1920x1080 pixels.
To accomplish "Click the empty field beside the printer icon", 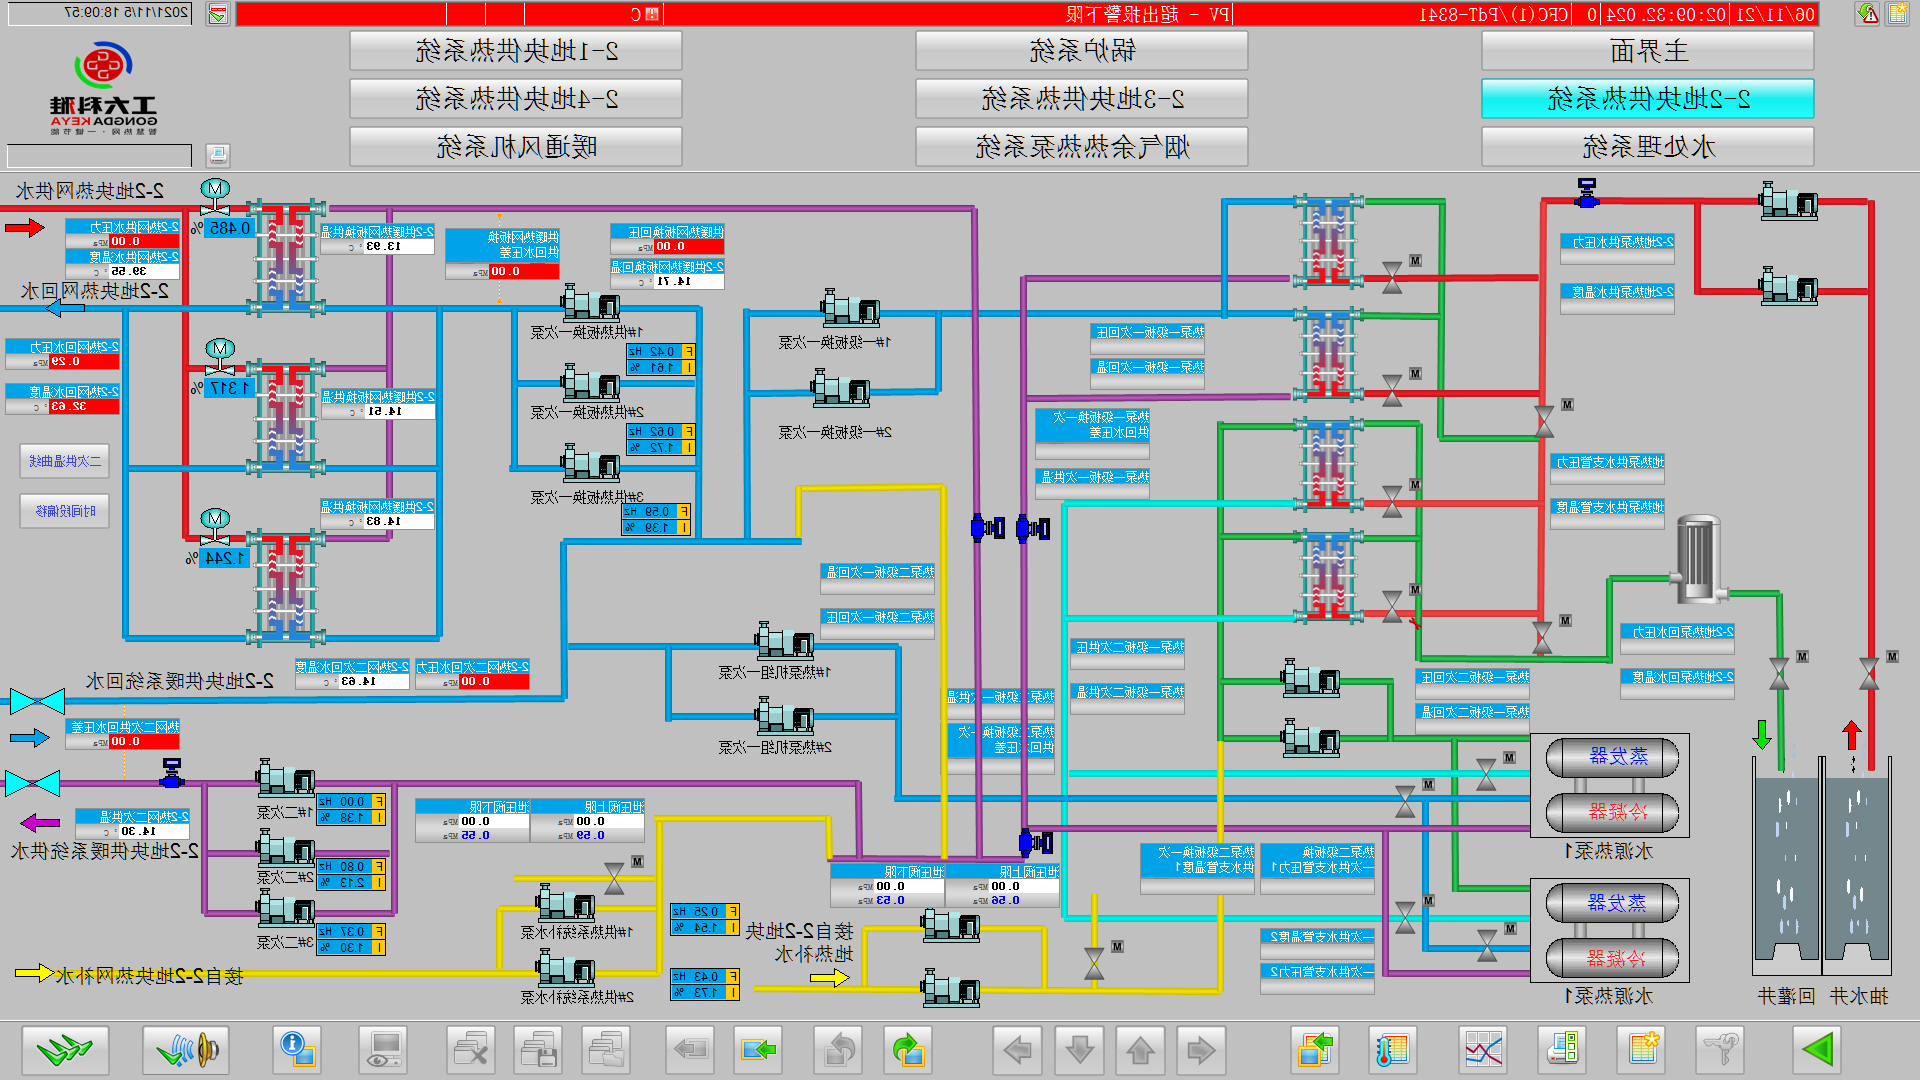I will click(x=99, y=156).
